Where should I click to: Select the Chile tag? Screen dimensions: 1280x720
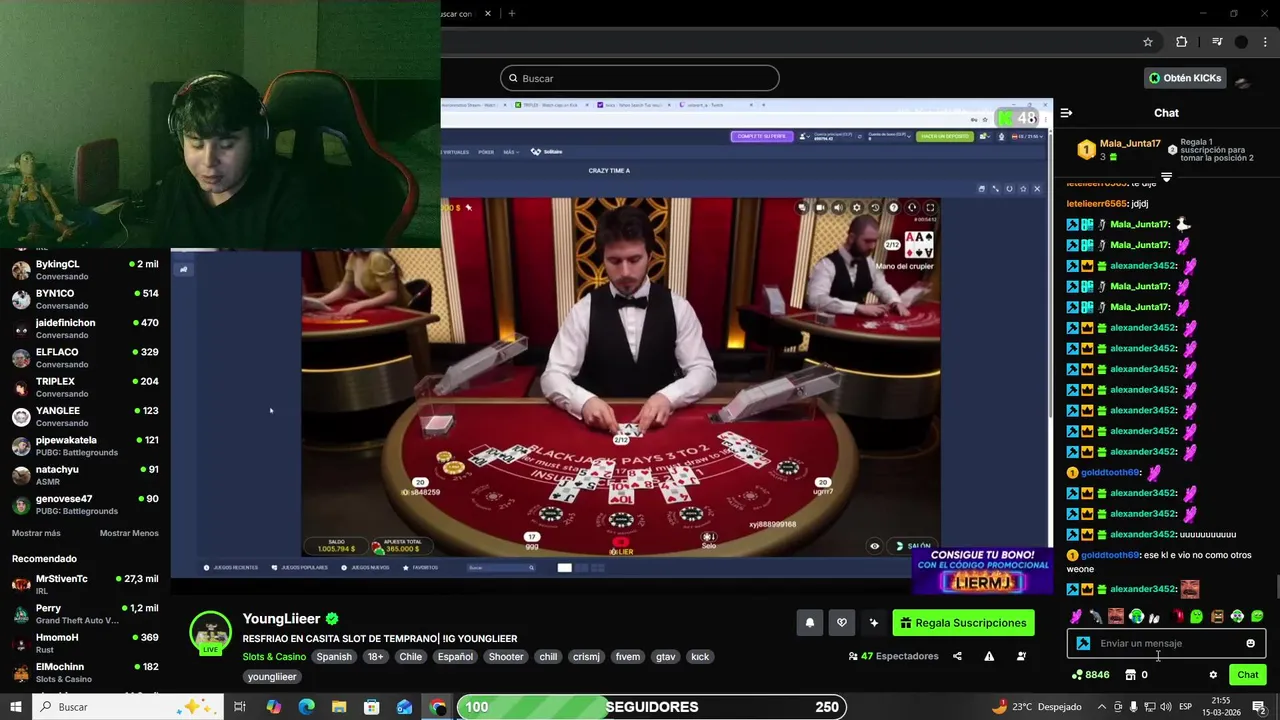coord(410,657)
